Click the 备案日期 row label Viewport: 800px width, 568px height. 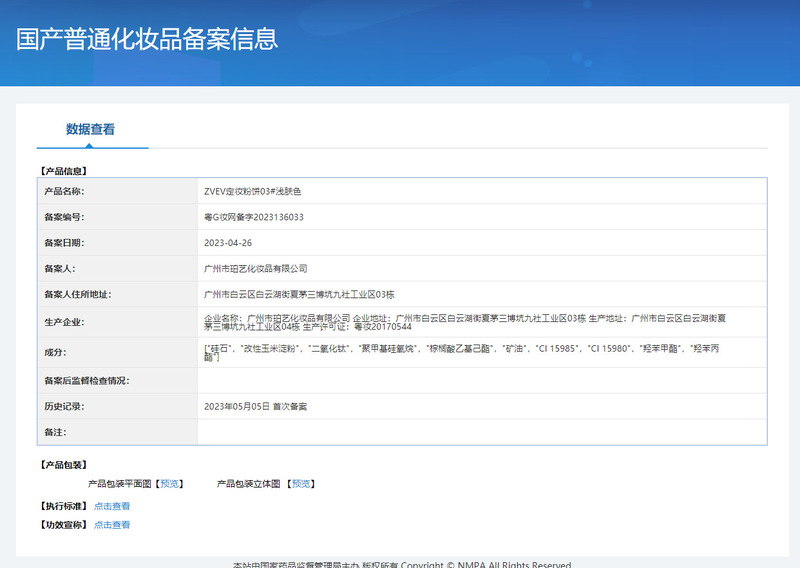click(64, 243)
